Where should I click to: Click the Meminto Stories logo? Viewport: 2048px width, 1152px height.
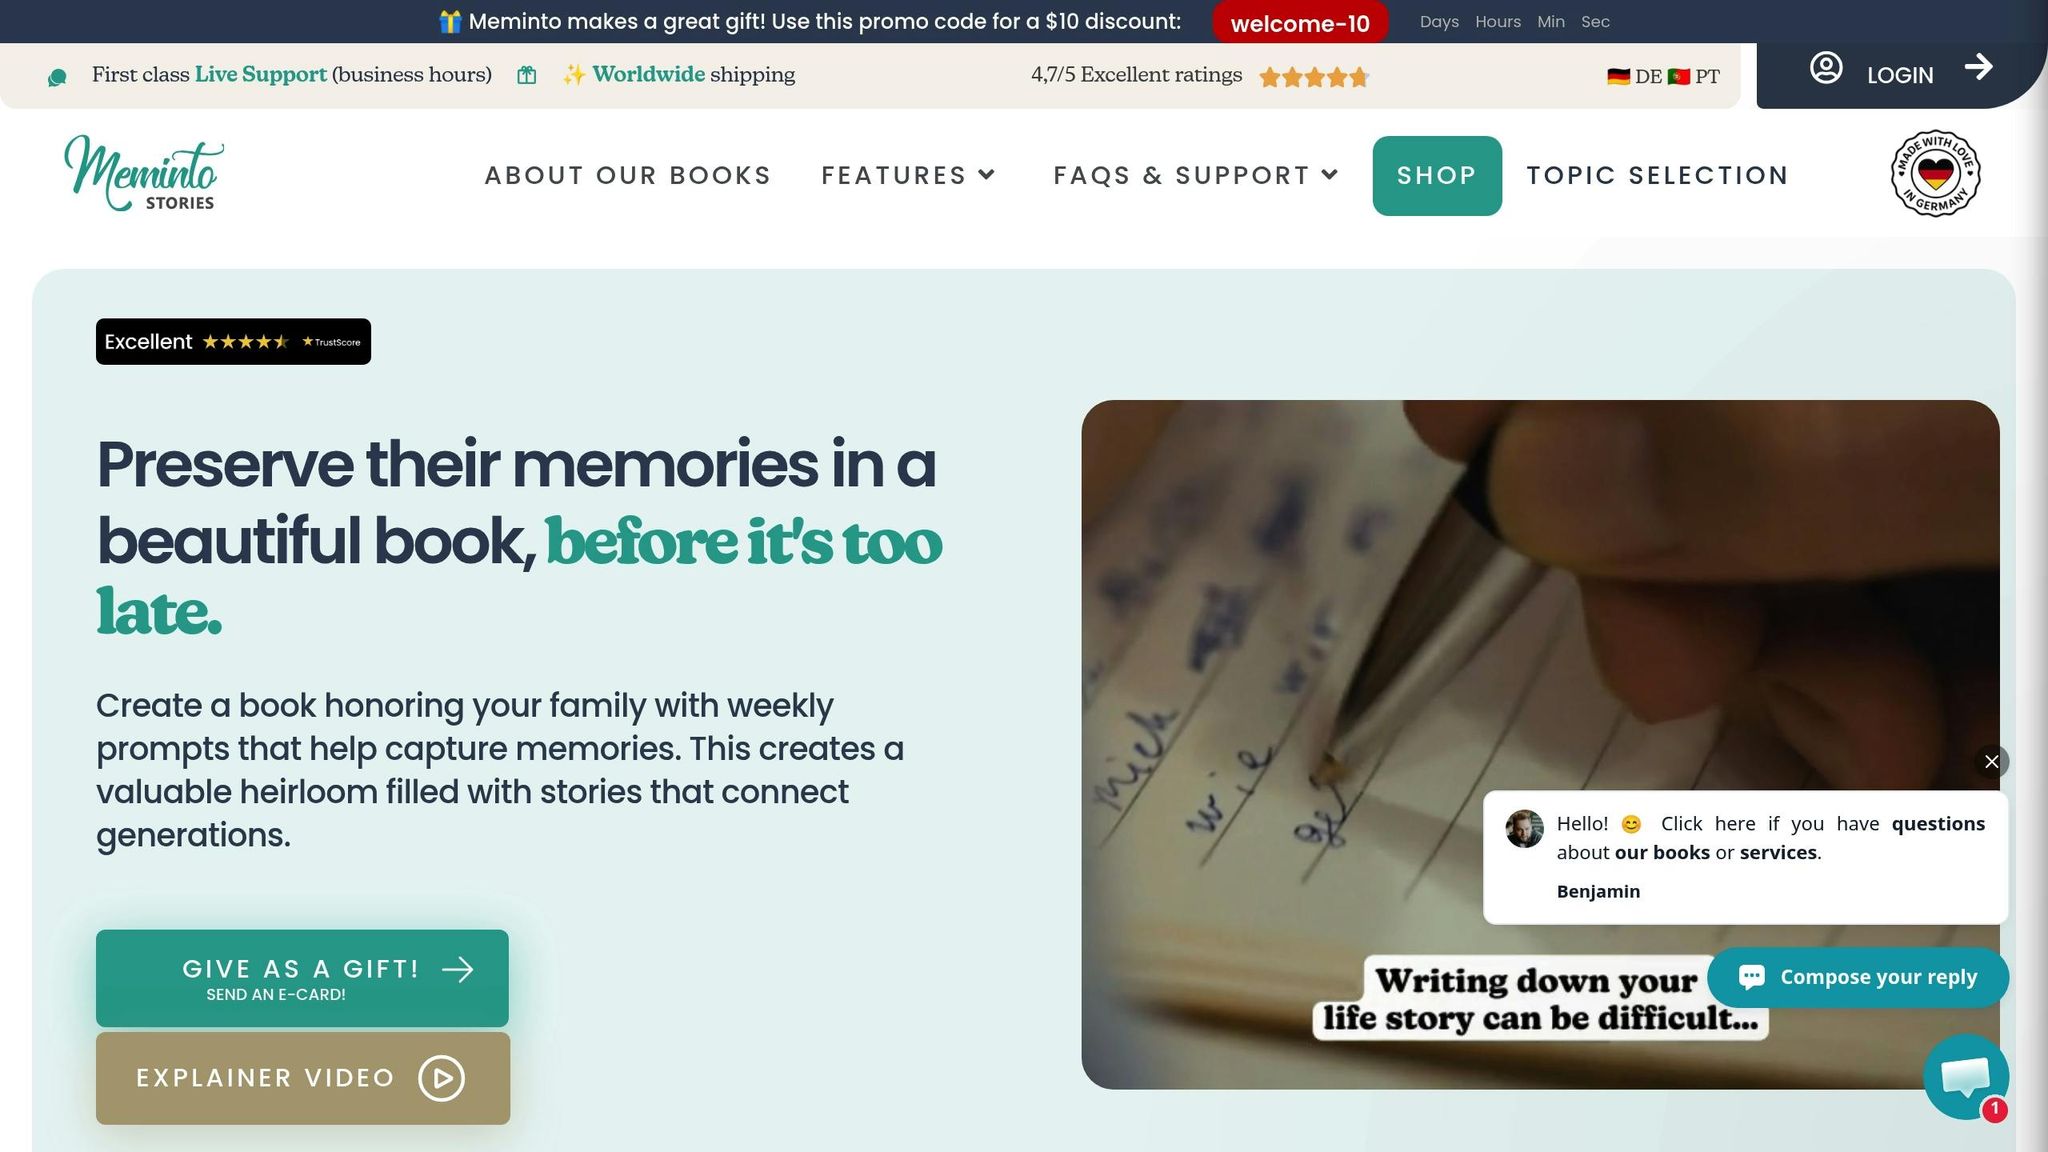144,173
